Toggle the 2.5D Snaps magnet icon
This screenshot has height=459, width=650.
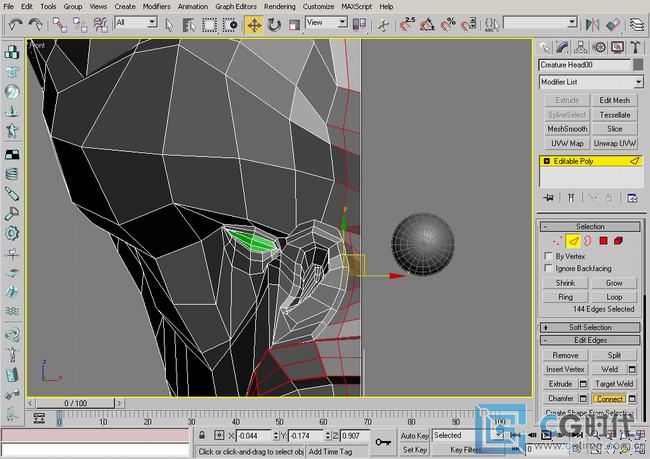click(407, 24)
